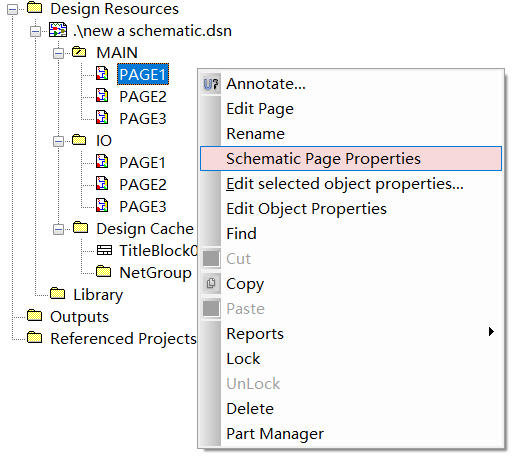Choose Annotate... from context menu
The height and width of the screenshot is (469, 525).
click(266, 84)
